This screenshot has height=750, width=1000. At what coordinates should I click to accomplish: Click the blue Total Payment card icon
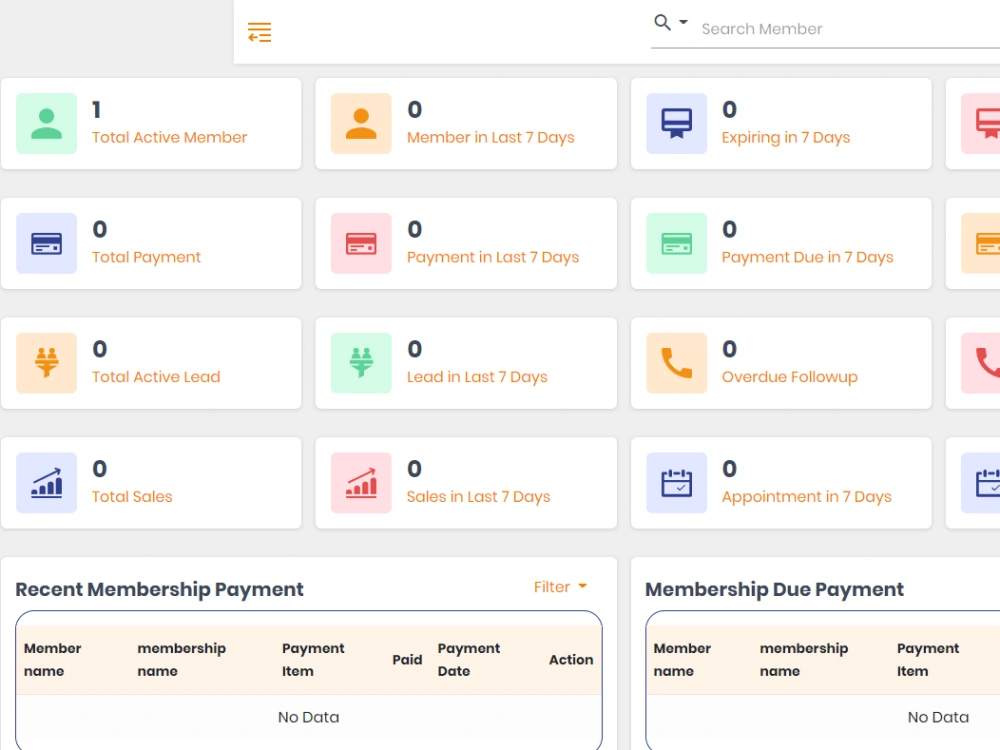click(47, 244)
